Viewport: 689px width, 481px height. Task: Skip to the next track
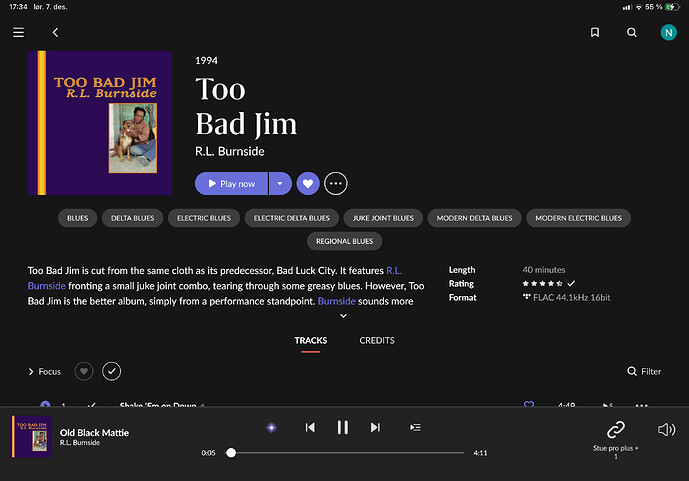tap(375, 427)
